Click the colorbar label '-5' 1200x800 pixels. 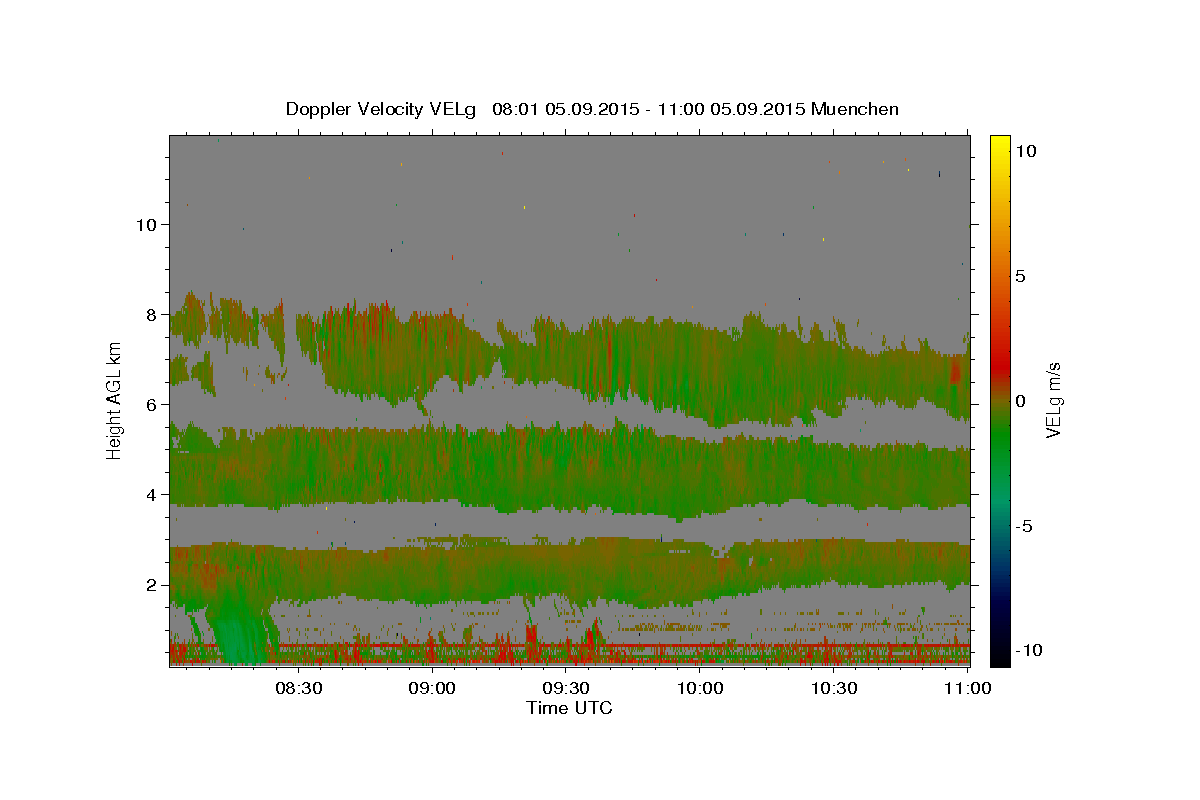click(1025, 525)
